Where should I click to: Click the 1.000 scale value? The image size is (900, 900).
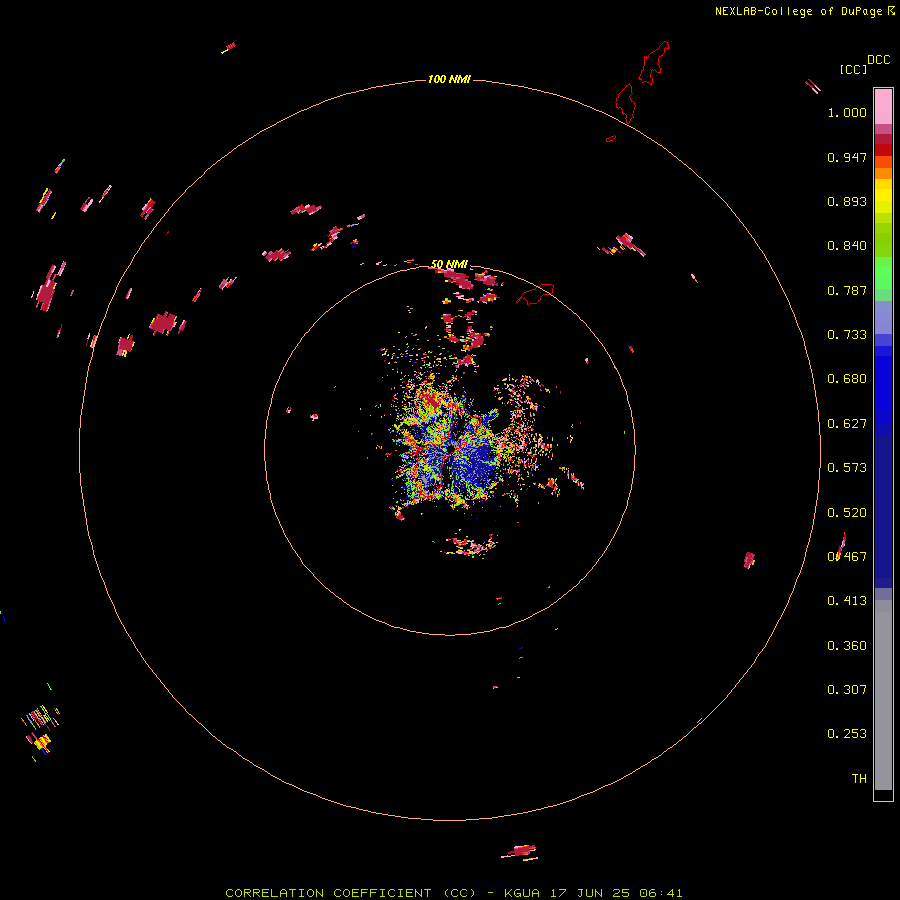(847, 112)
